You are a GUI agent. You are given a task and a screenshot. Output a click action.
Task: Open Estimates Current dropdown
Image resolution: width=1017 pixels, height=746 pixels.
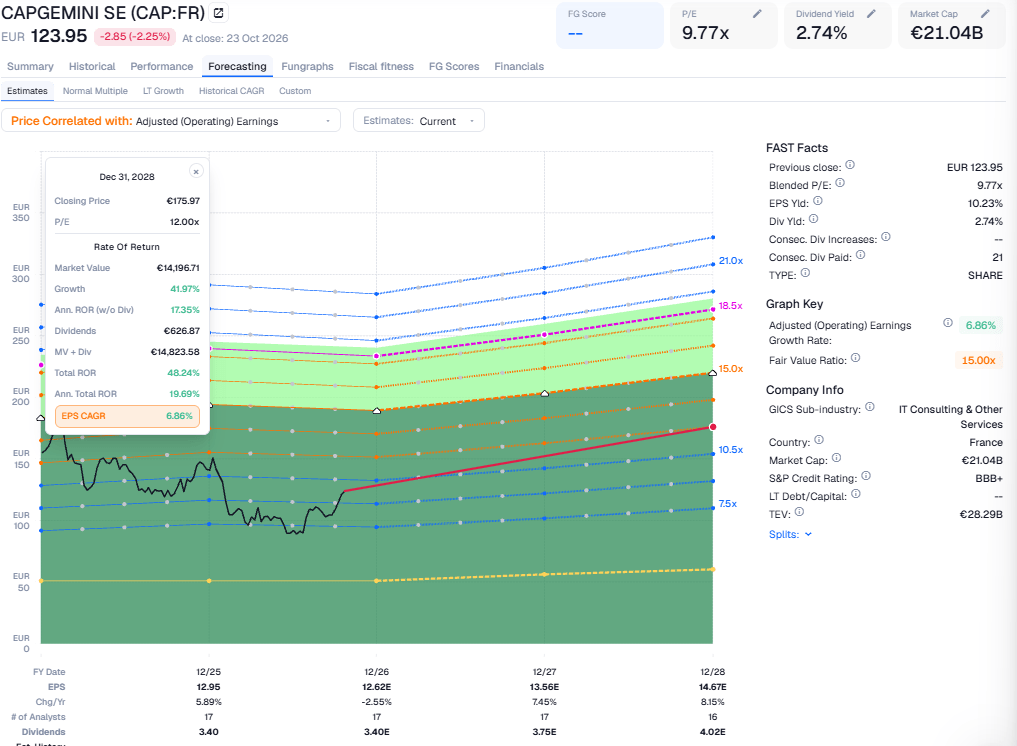419,121
